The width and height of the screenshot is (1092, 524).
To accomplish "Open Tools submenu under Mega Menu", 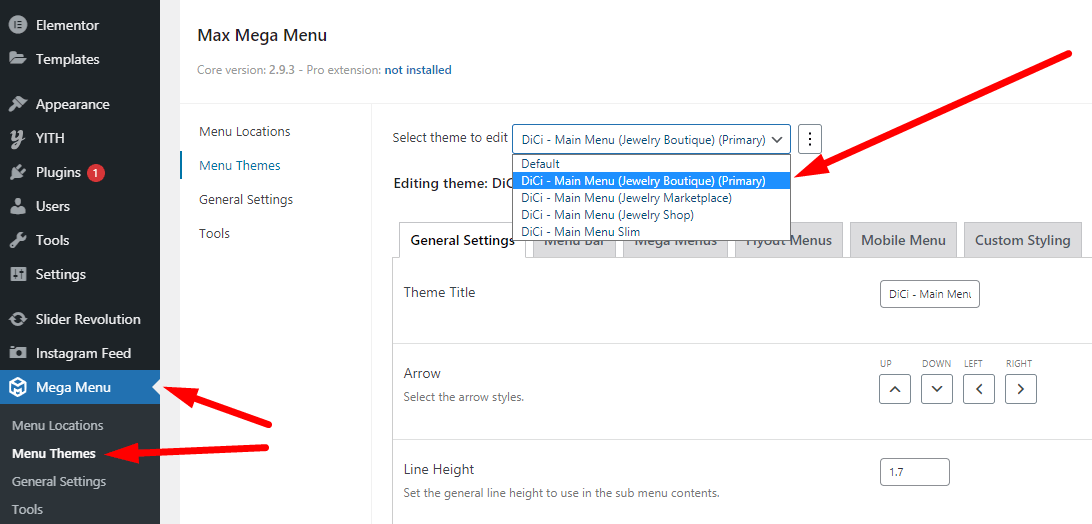I will (x=27, y=509).
